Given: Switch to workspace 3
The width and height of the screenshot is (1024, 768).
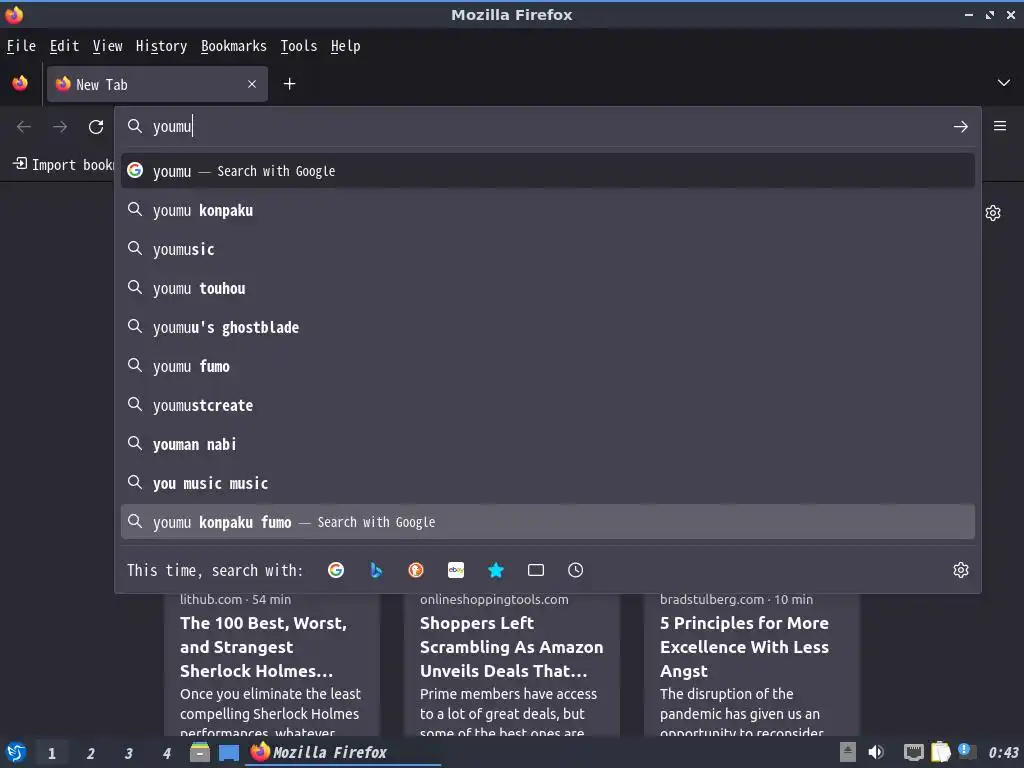Looking at the screenshot, I should point(129,754).
